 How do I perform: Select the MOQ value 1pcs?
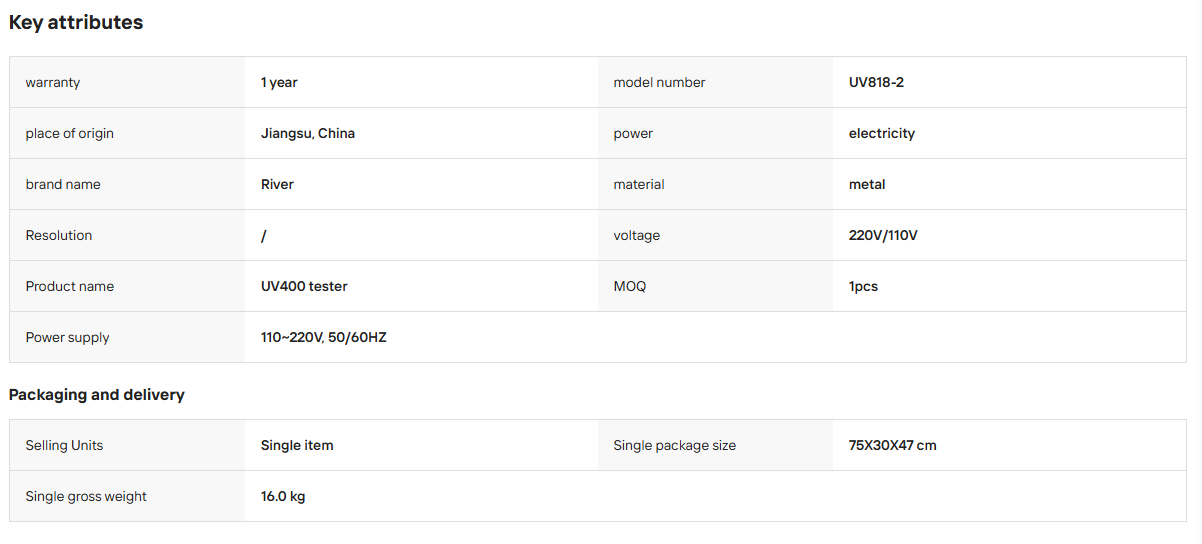click(863, 286)
